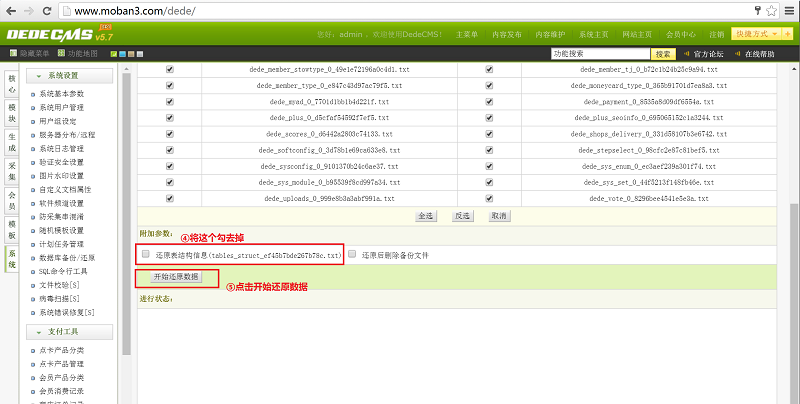Click the DedeCMS v5.7 logo
This screenshot has width=800, height=404.
tap(59, 34)
